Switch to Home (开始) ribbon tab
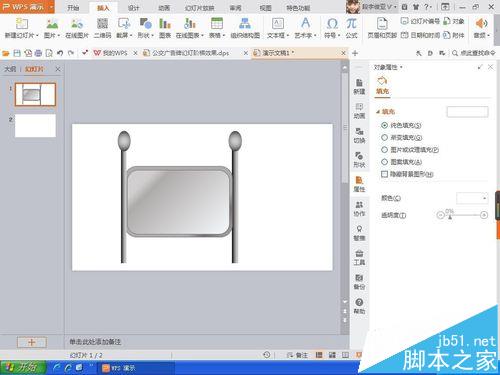 point(73,8)
